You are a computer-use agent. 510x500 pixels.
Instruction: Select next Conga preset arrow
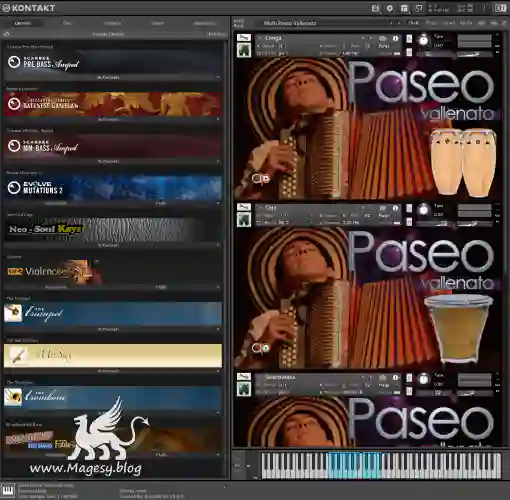[370, 38]
